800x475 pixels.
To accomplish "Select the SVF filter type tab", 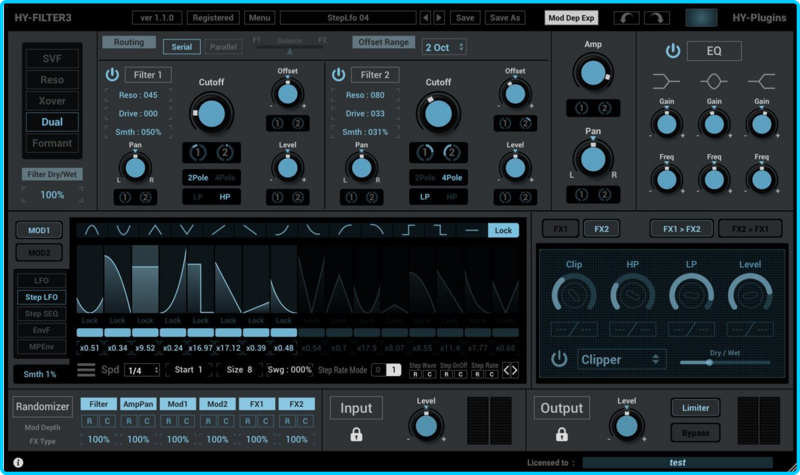I will click(52, 59).
